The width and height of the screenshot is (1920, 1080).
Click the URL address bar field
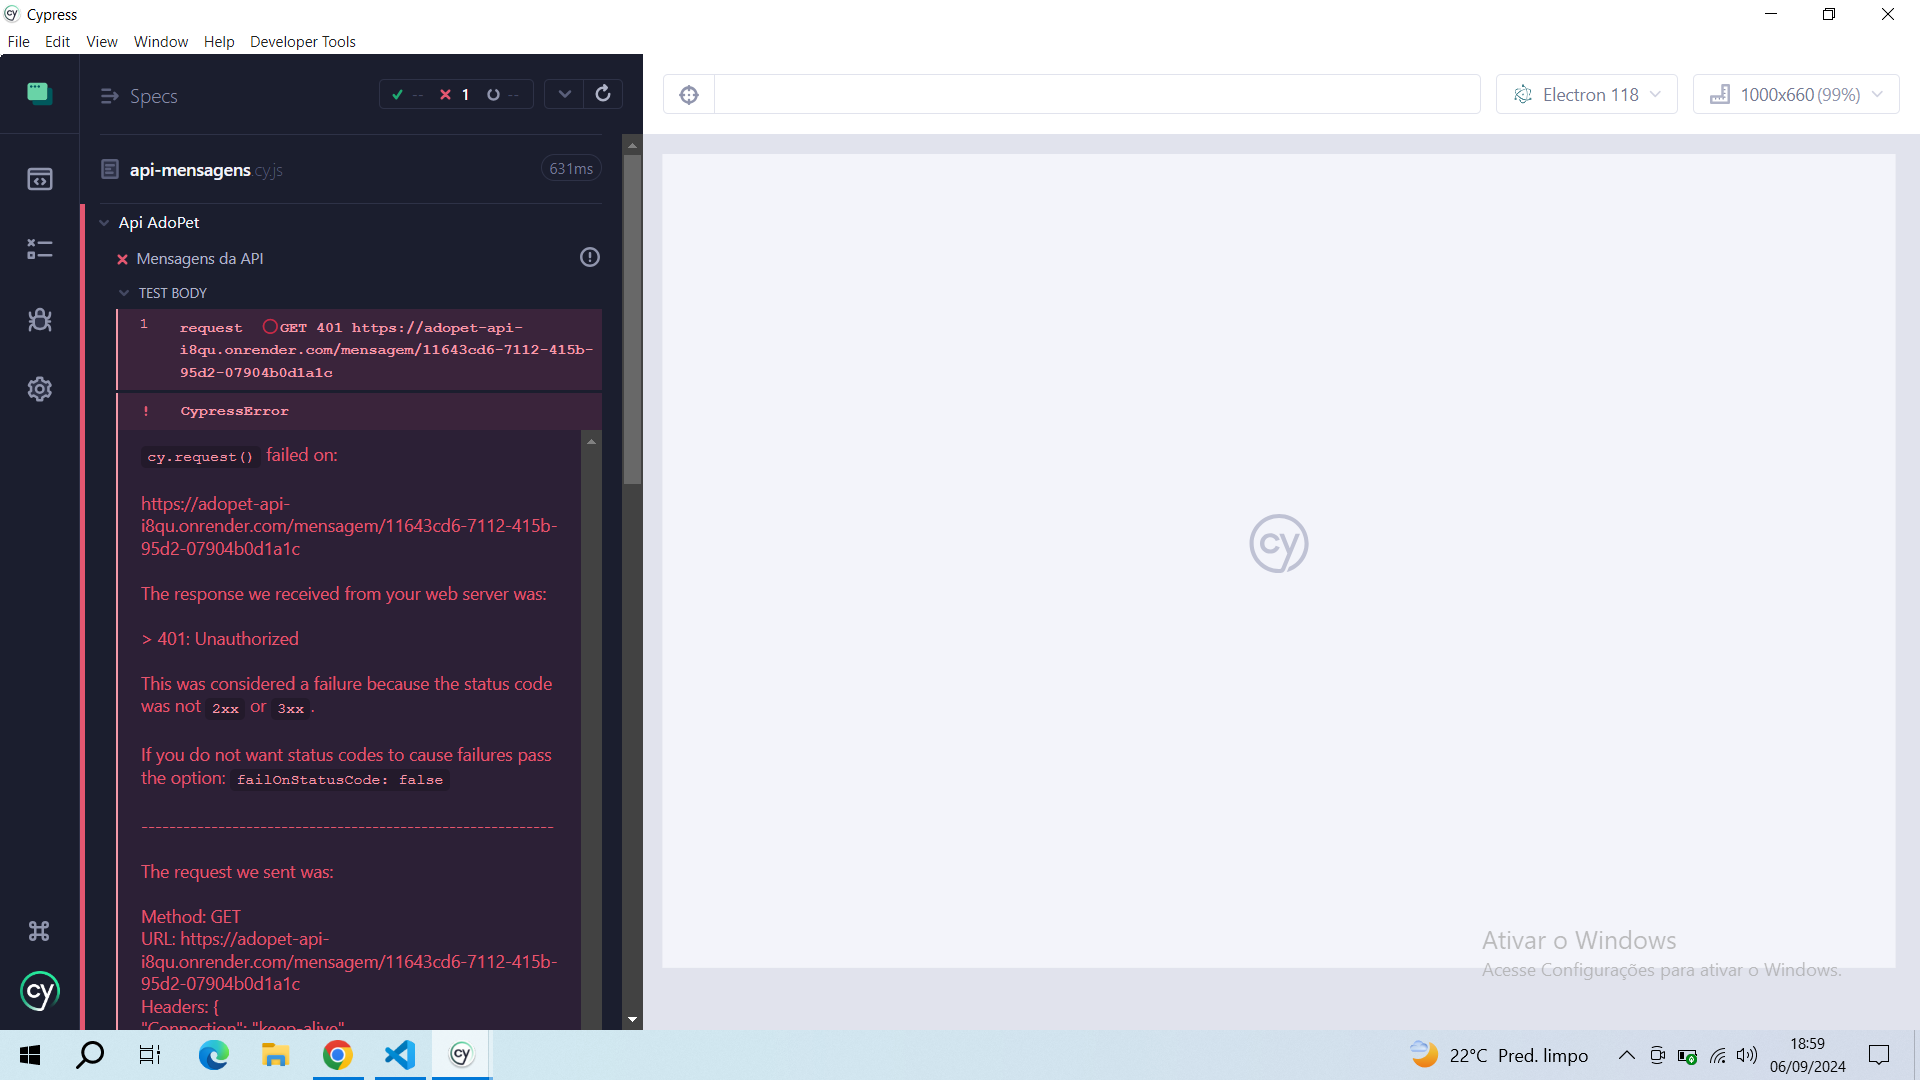(1097, 95)
